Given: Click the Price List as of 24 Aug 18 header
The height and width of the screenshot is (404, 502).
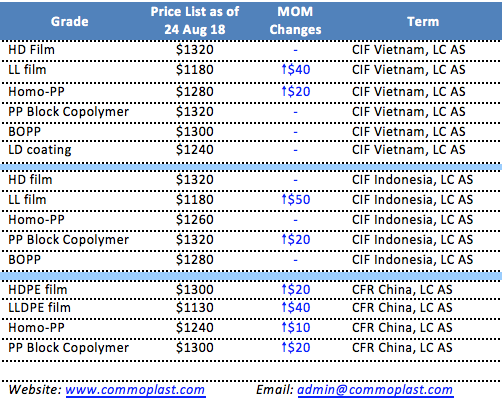Looking at the screenshot, I should [195, 21].
